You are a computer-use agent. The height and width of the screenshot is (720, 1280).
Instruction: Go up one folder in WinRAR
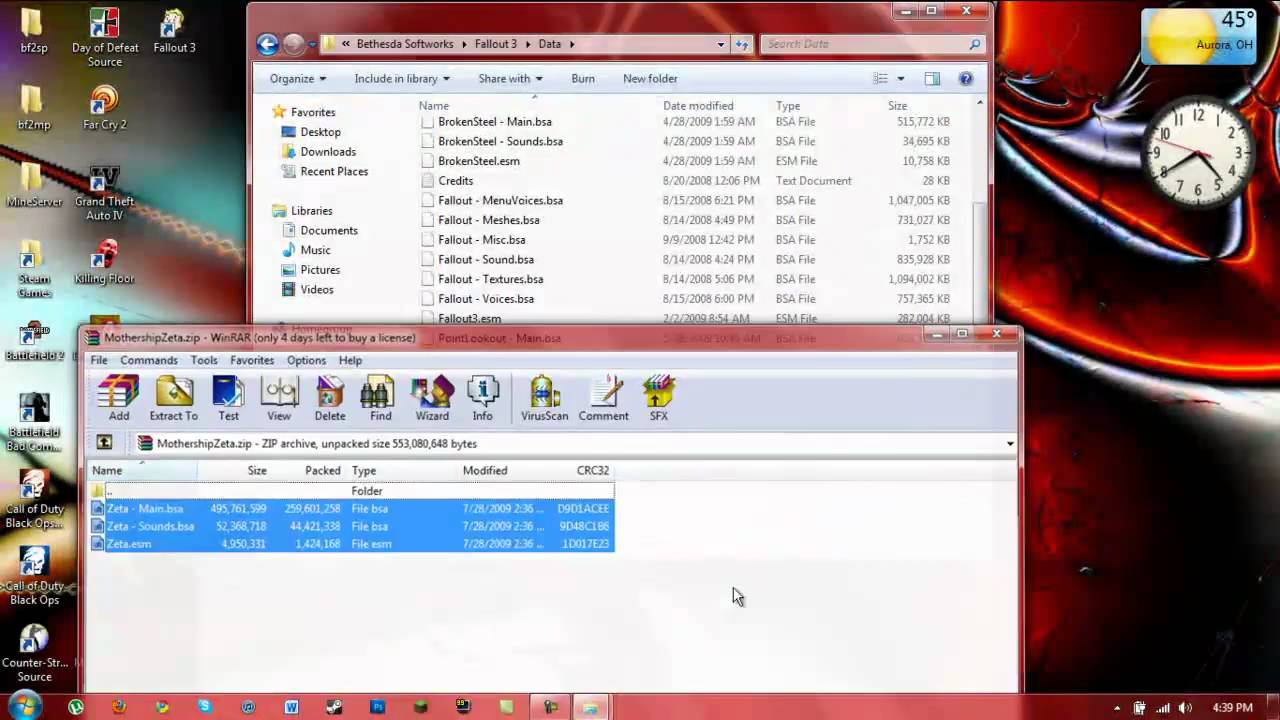104,443
